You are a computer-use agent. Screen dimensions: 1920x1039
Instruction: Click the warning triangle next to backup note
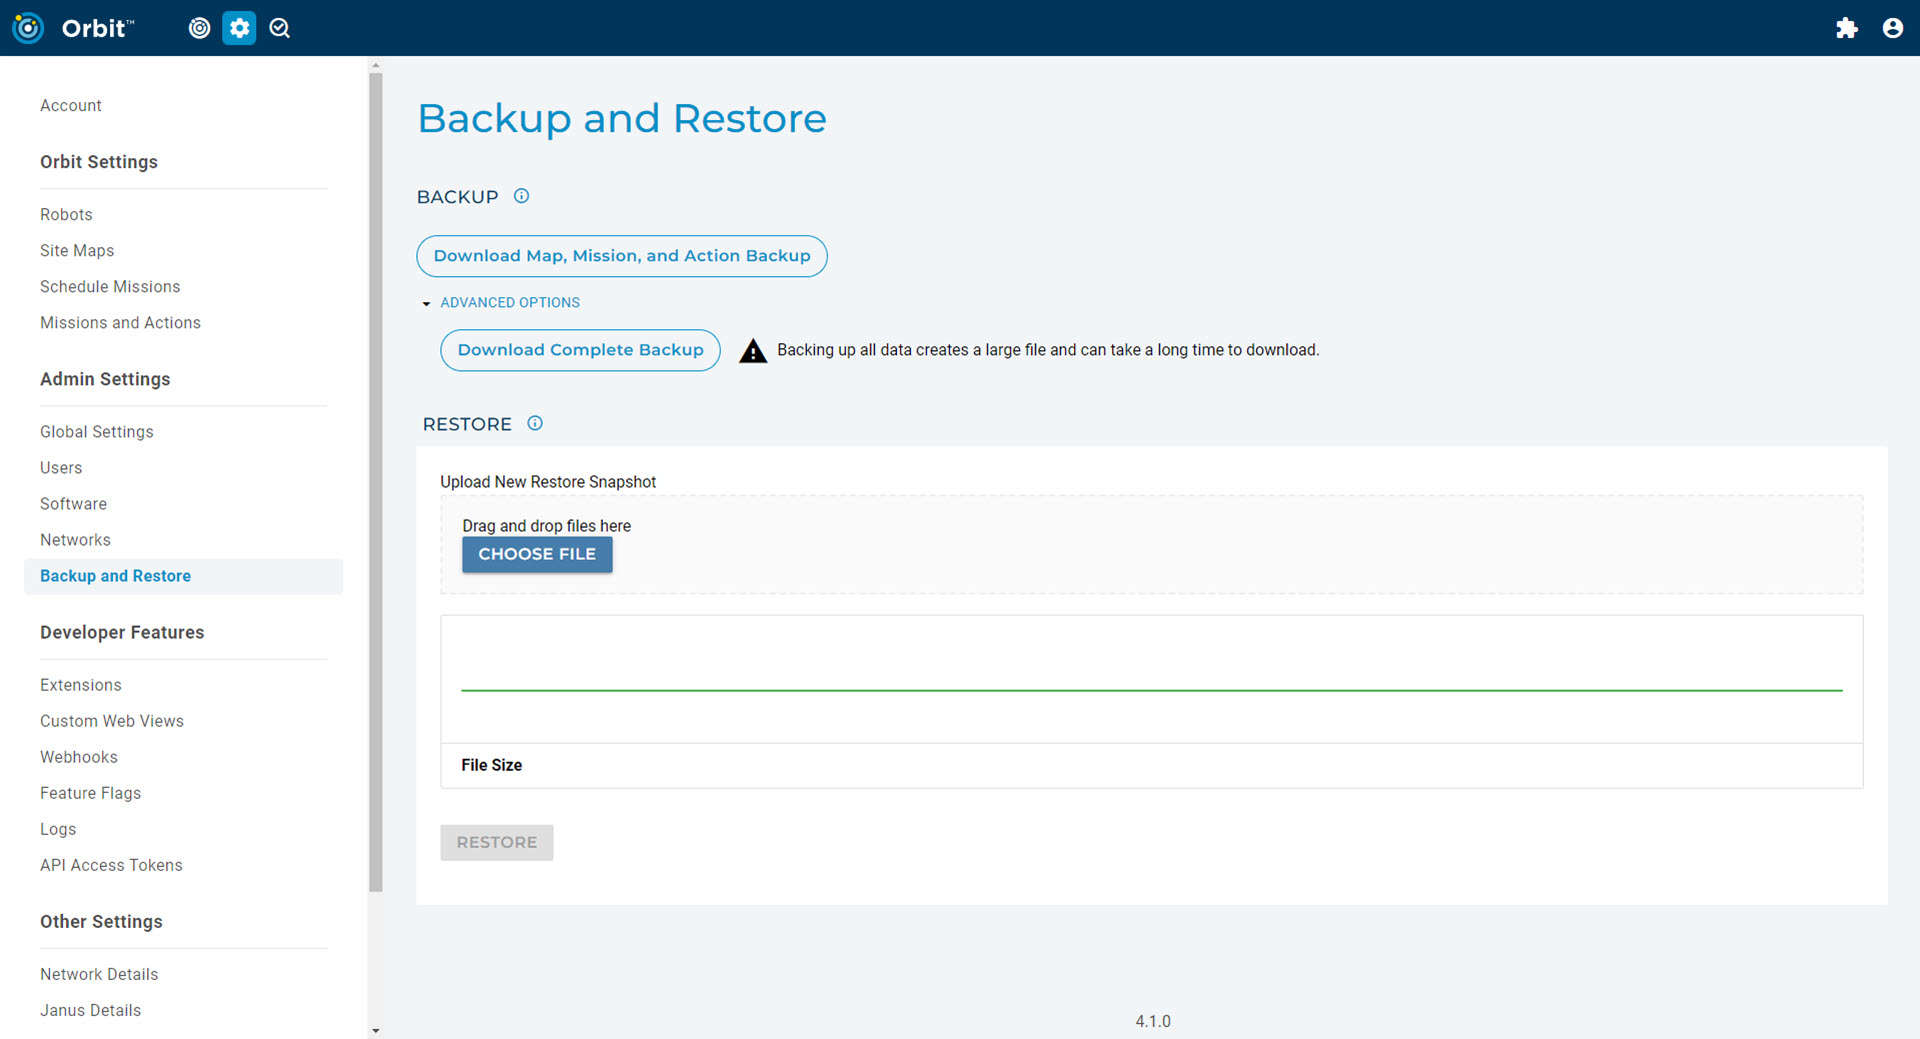click(x=753, y=350)
